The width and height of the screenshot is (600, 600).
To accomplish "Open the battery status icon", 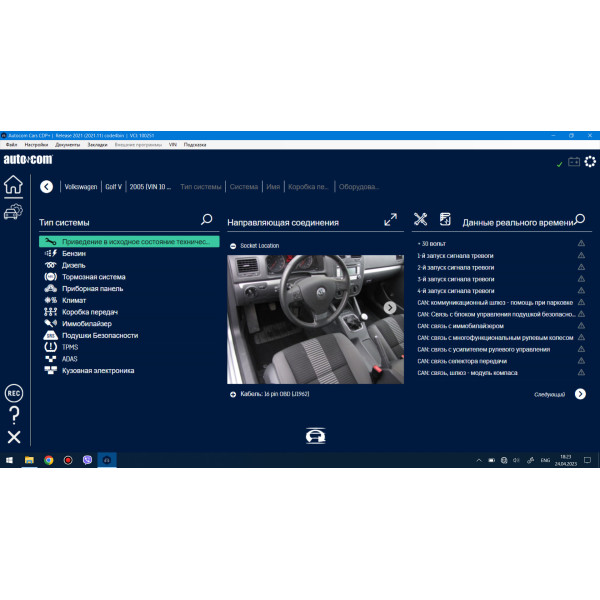I will [x=574, y=162].
